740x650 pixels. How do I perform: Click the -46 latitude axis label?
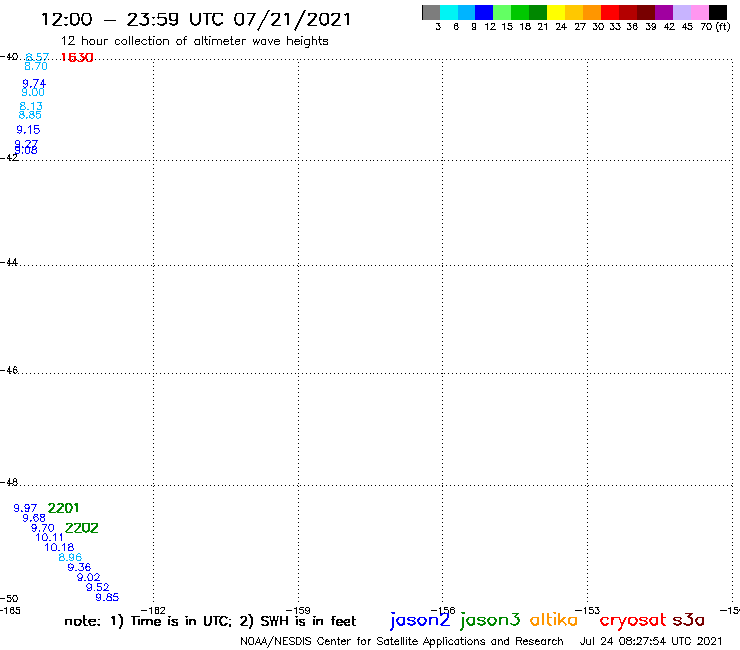click(9, 370)
